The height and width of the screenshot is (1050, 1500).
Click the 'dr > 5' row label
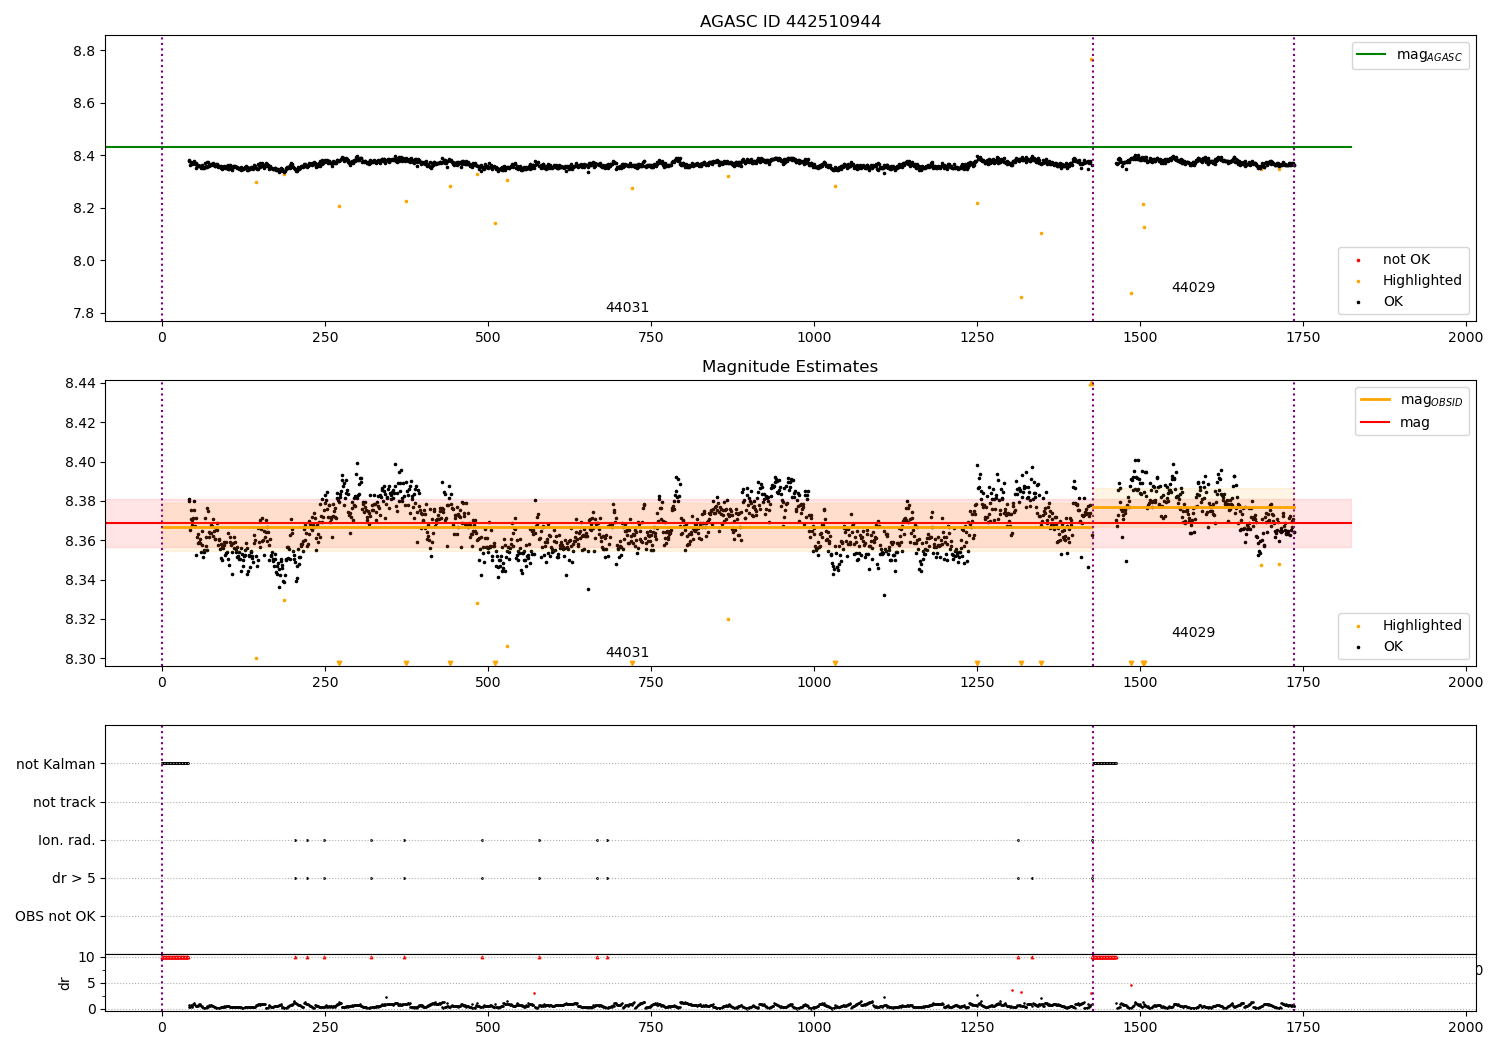[x=74, y=879]
